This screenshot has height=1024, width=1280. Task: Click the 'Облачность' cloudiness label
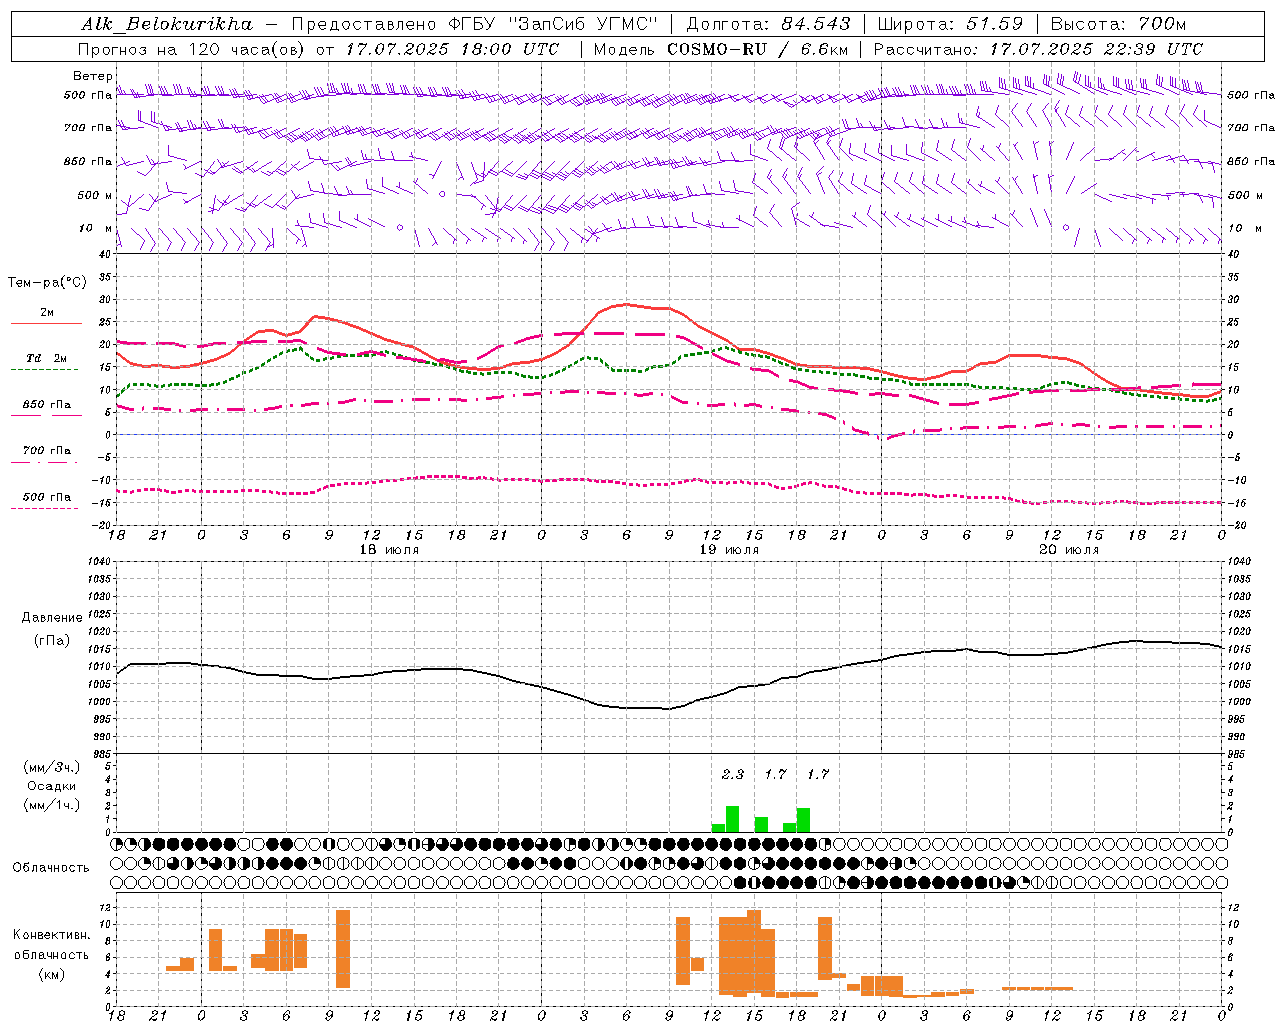coord(51,868)
